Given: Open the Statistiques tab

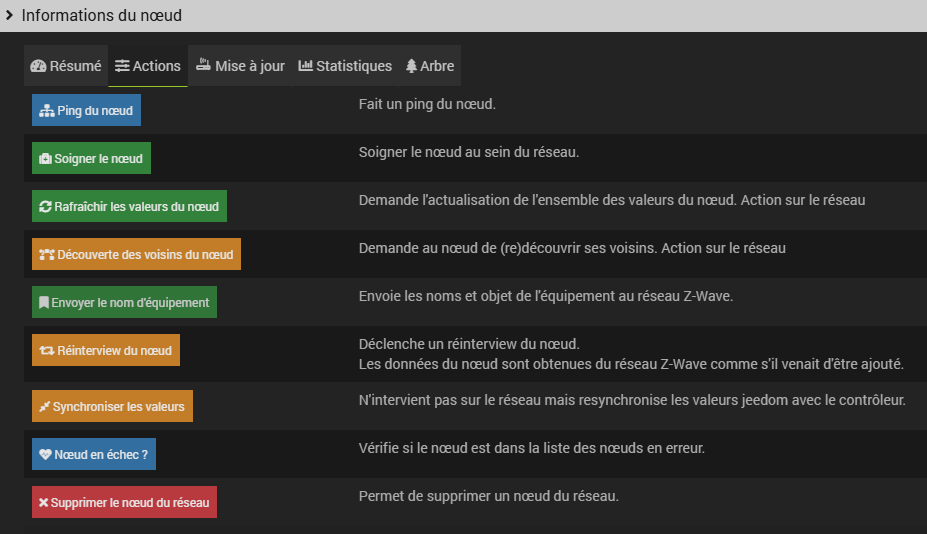Looking at the screenshot, I should (x=345, y=66).
